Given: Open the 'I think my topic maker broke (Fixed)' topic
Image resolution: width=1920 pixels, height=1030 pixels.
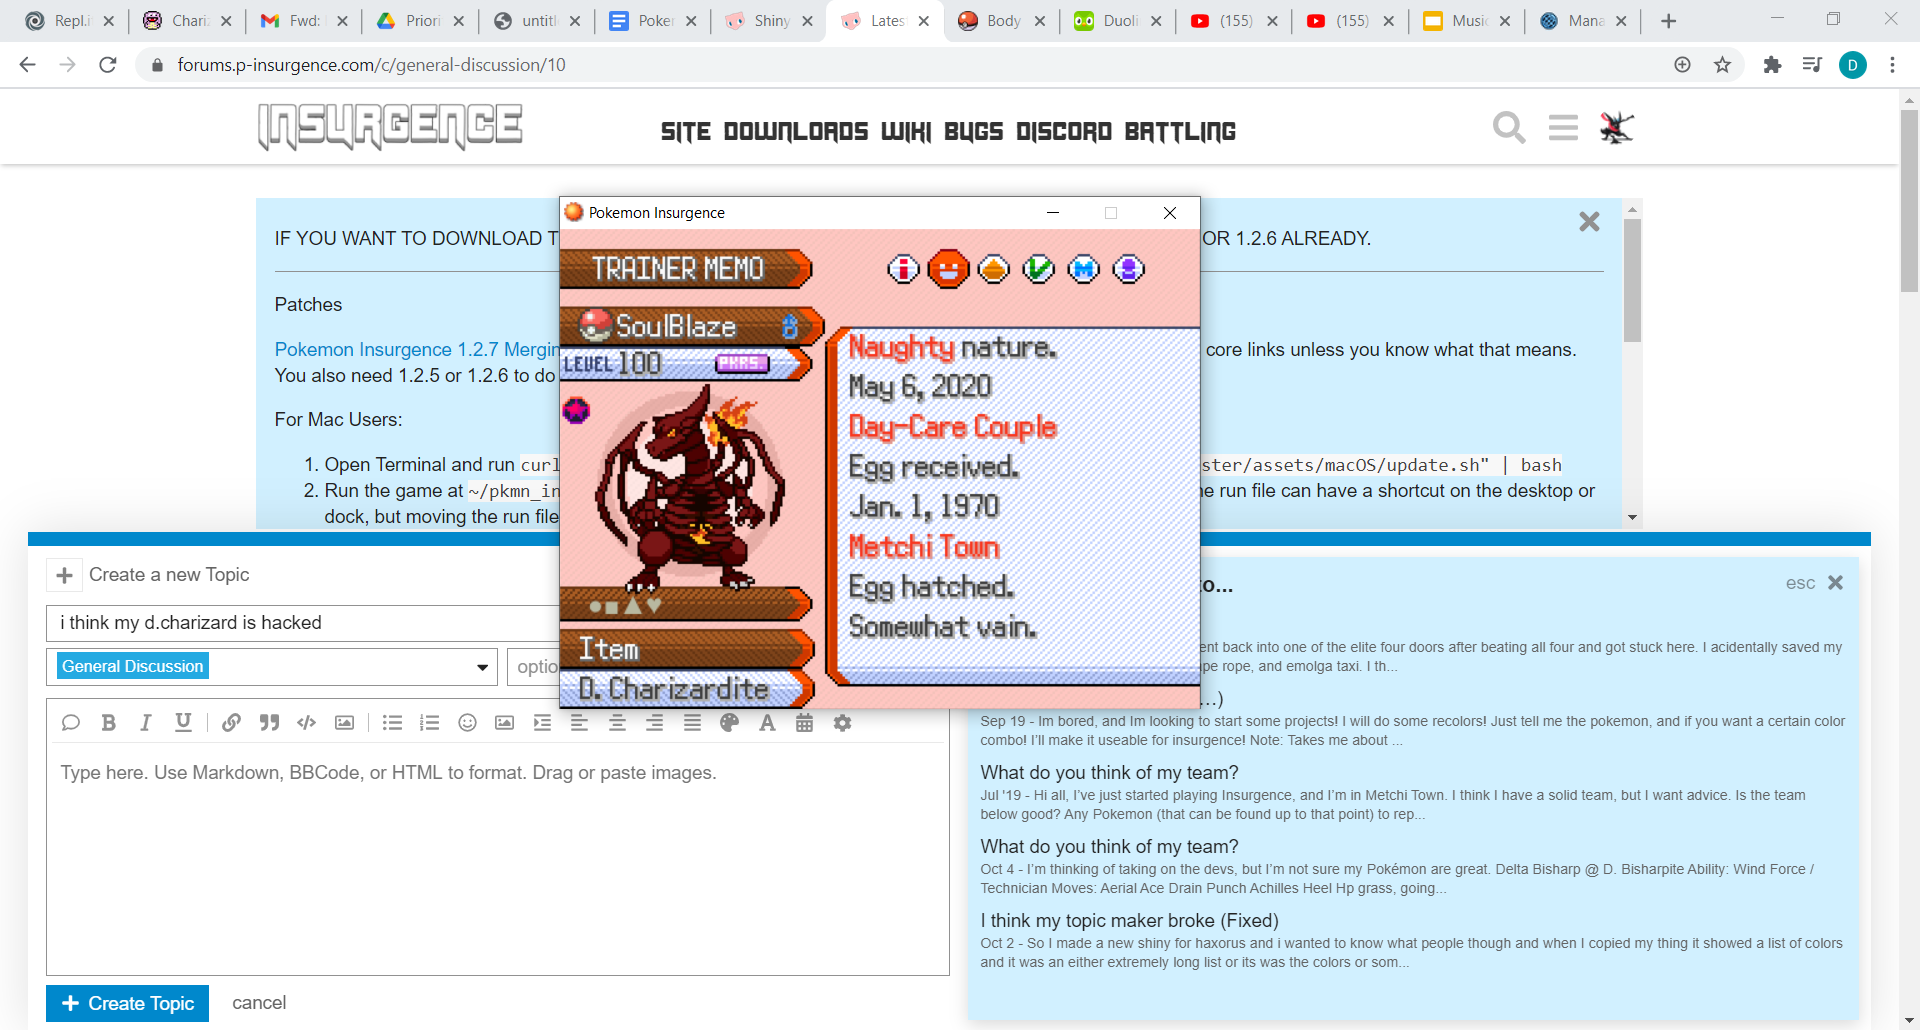Looking at the screenshot, I should [x=1129, y=920].
